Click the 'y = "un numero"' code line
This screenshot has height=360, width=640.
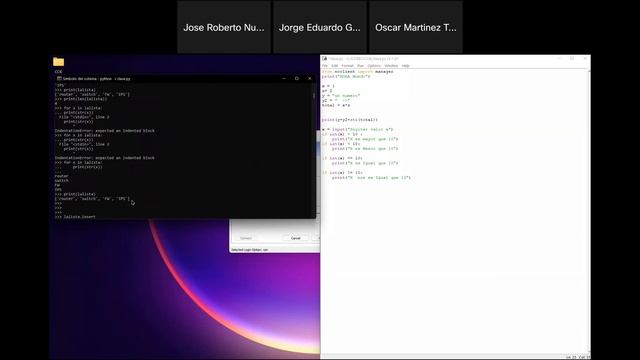point(341,96)
